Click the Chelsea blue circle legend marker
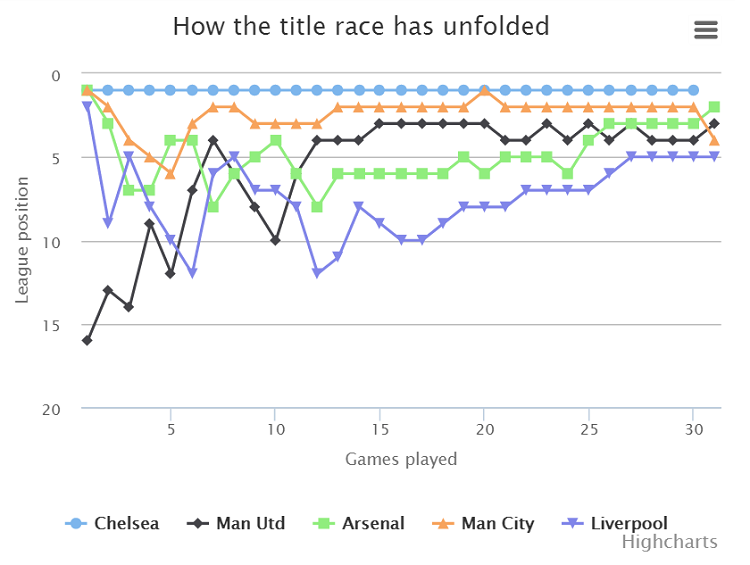The width and height of the screenshot is (750, 565). pyautogui.click(x=76, y=523)
